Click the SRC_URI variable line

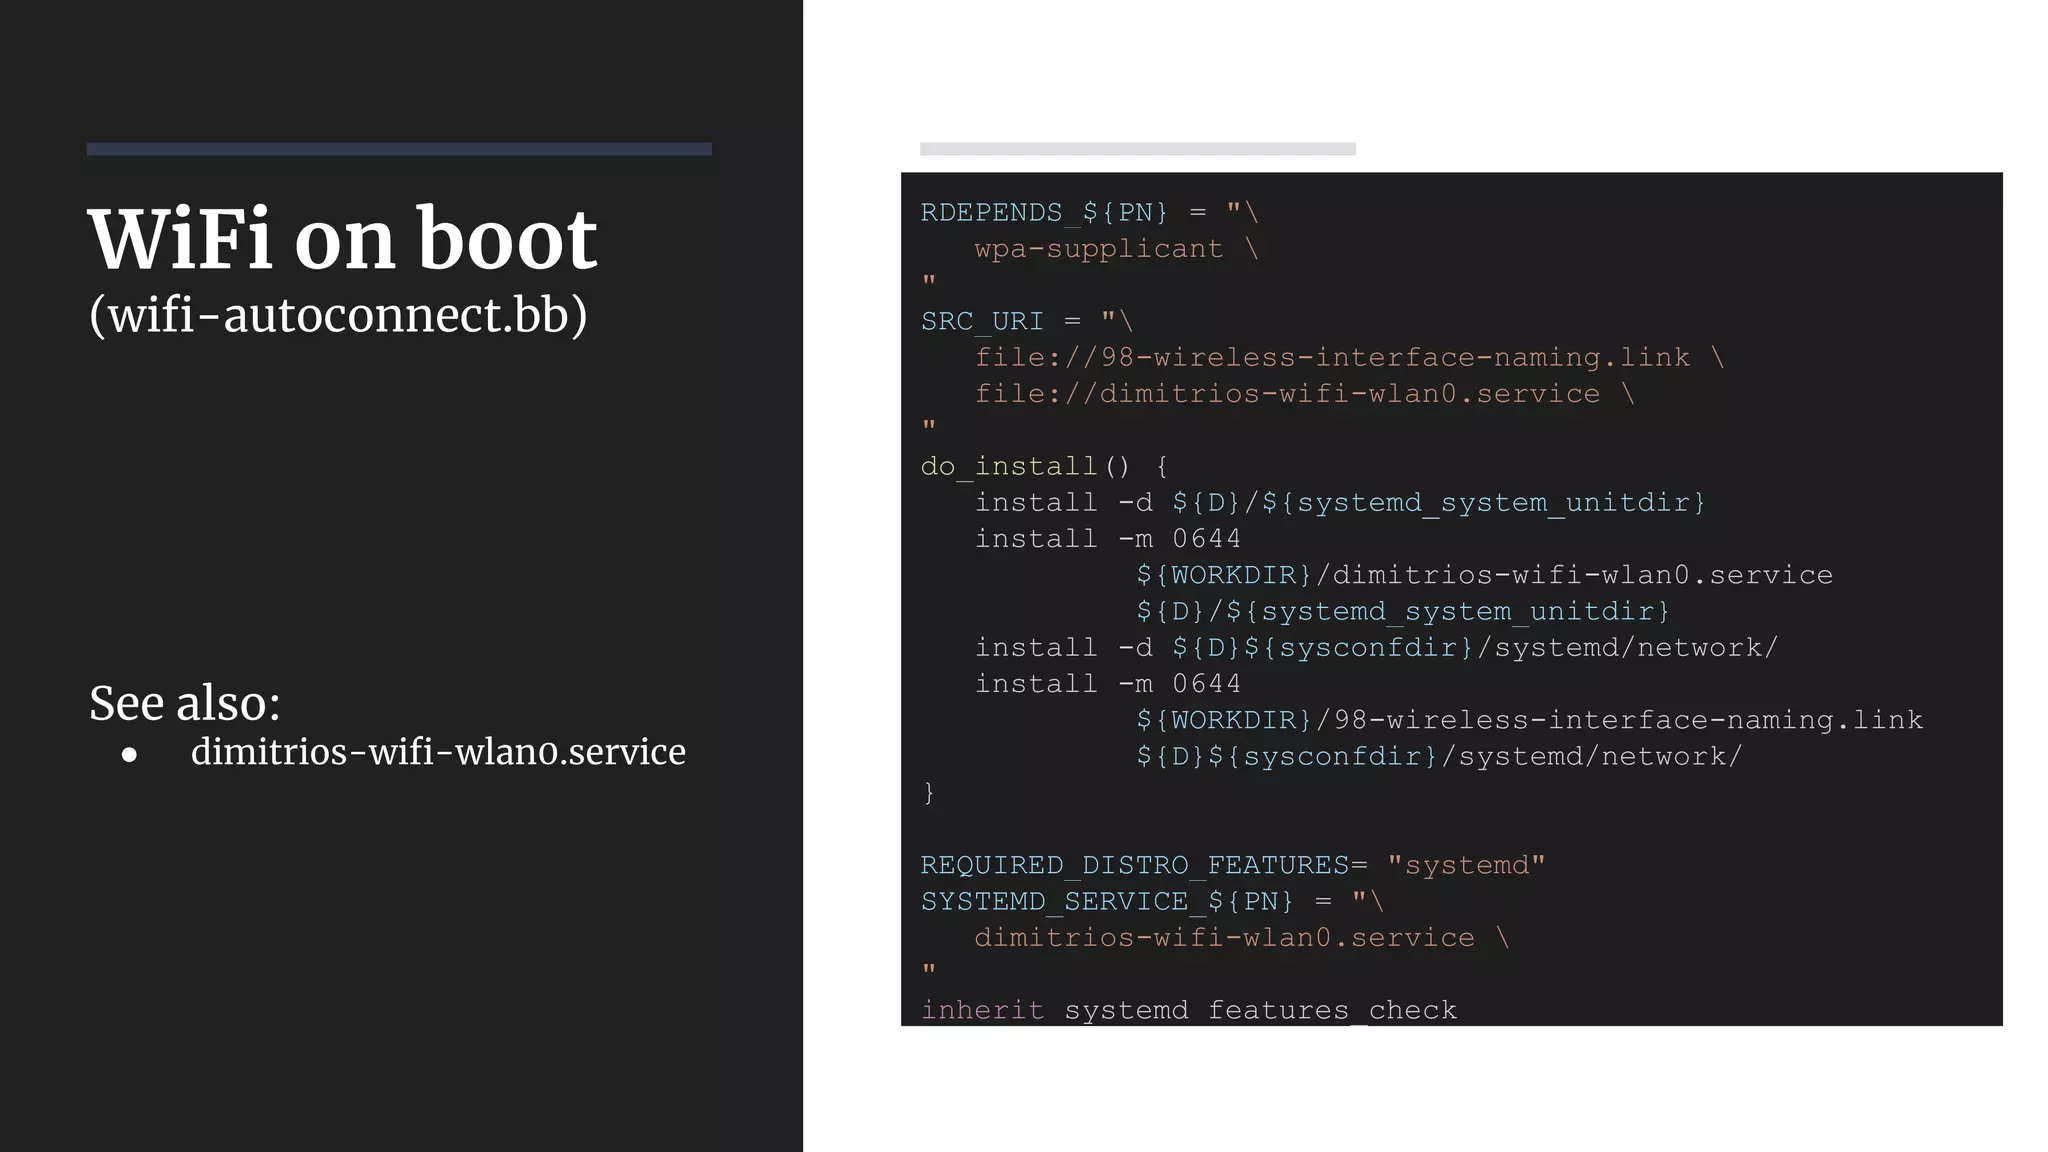(x=1026, y=321)
